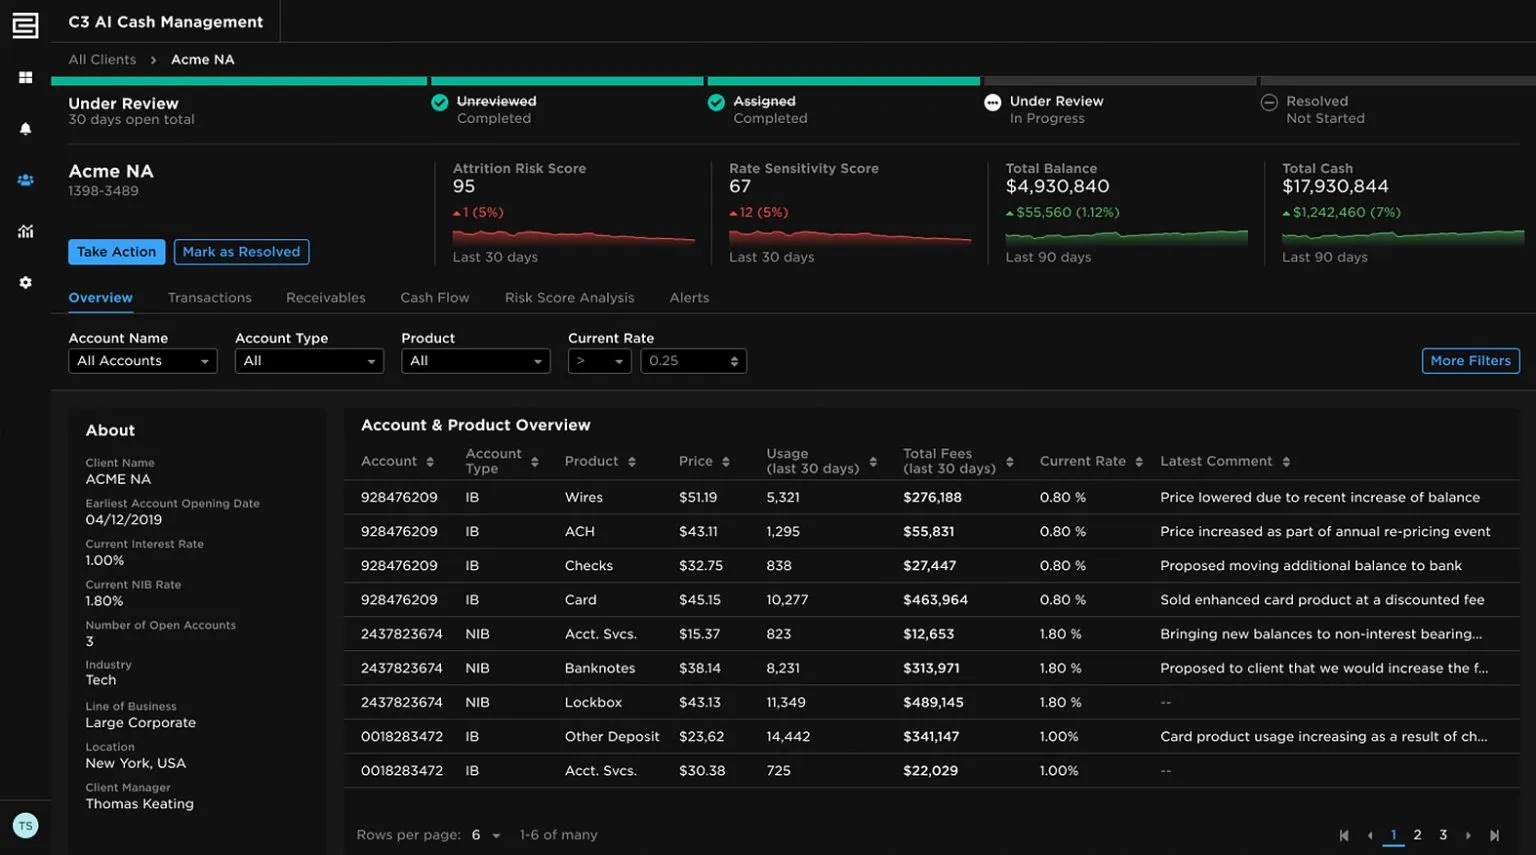Image resolution: width=1536 pixels, height=855 pixels.
Task: Go to the next page of results
Action: (1468, 836)
